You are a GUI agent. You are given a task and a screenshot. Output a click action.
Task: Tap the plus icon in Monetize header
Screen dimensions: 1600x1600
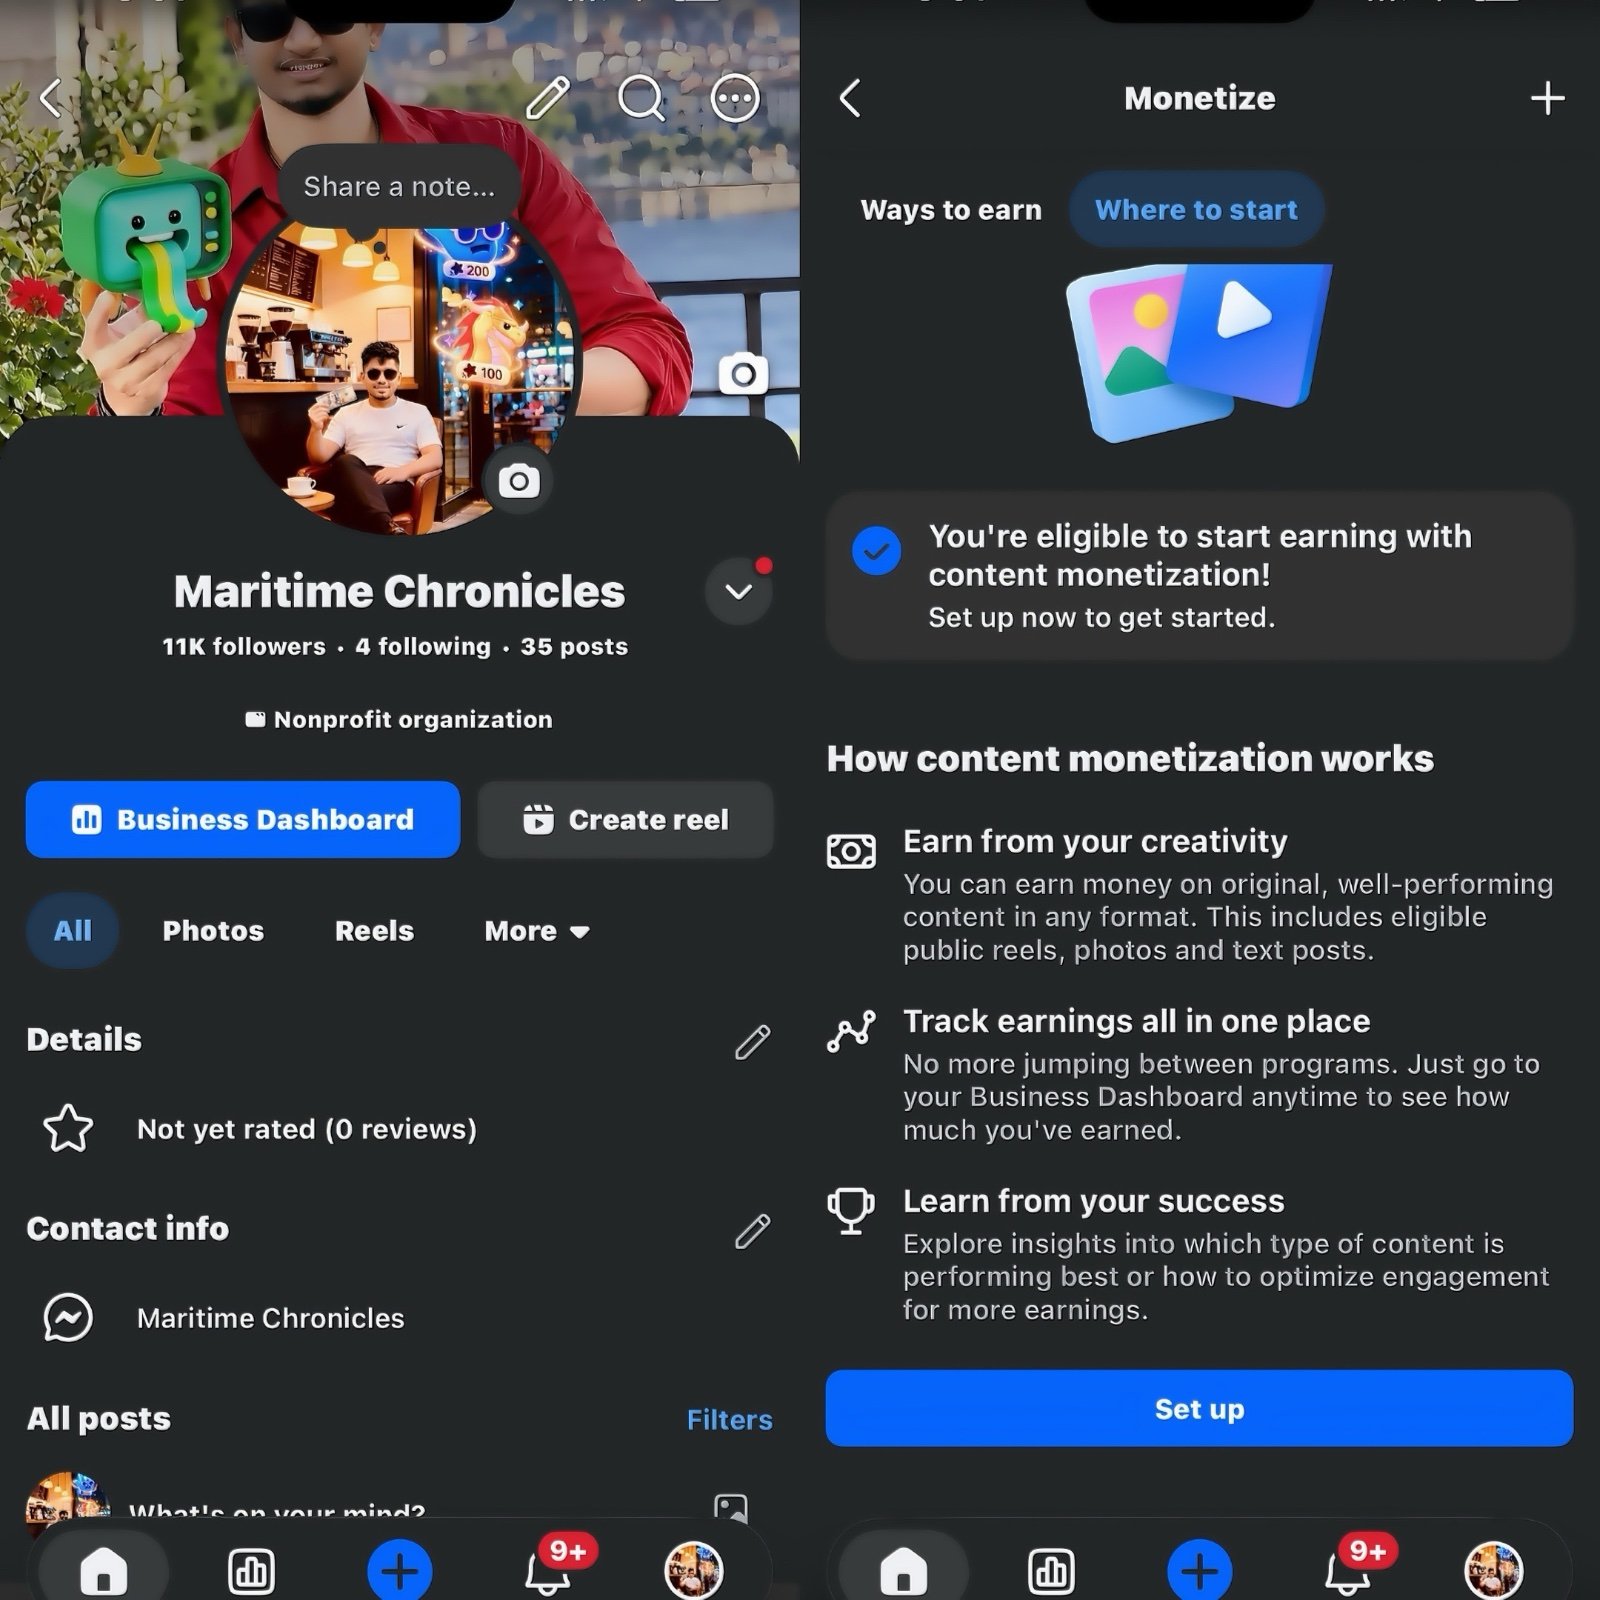tap(1547, 98)
